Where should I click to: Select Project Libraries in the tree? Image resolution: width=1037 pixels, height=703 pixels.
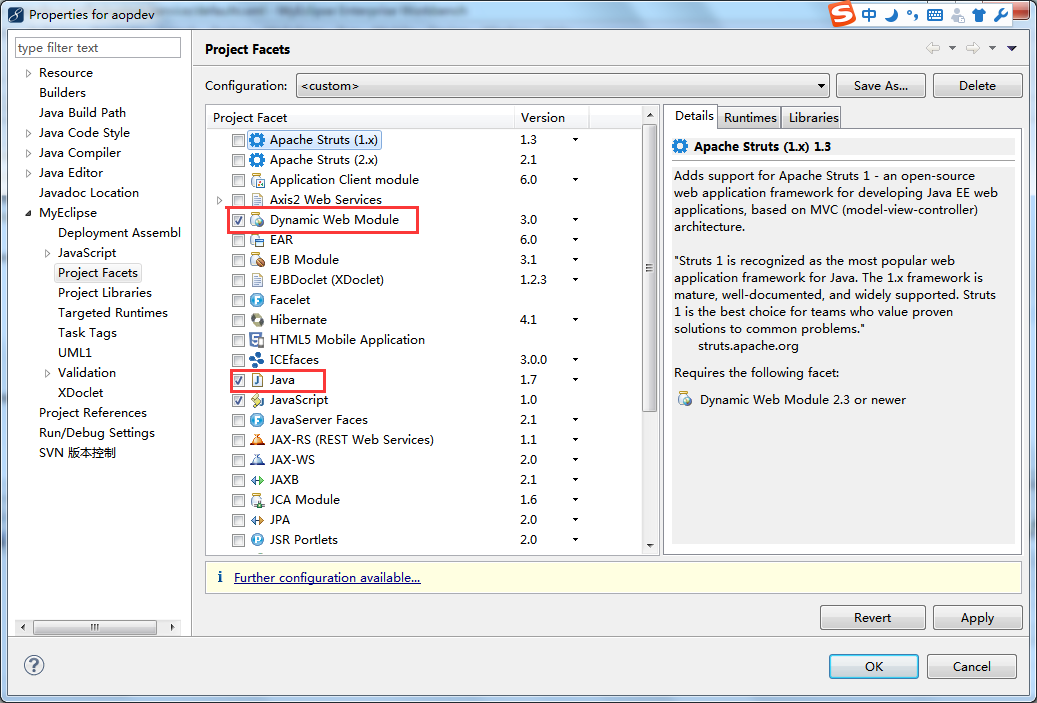(104, 292)
